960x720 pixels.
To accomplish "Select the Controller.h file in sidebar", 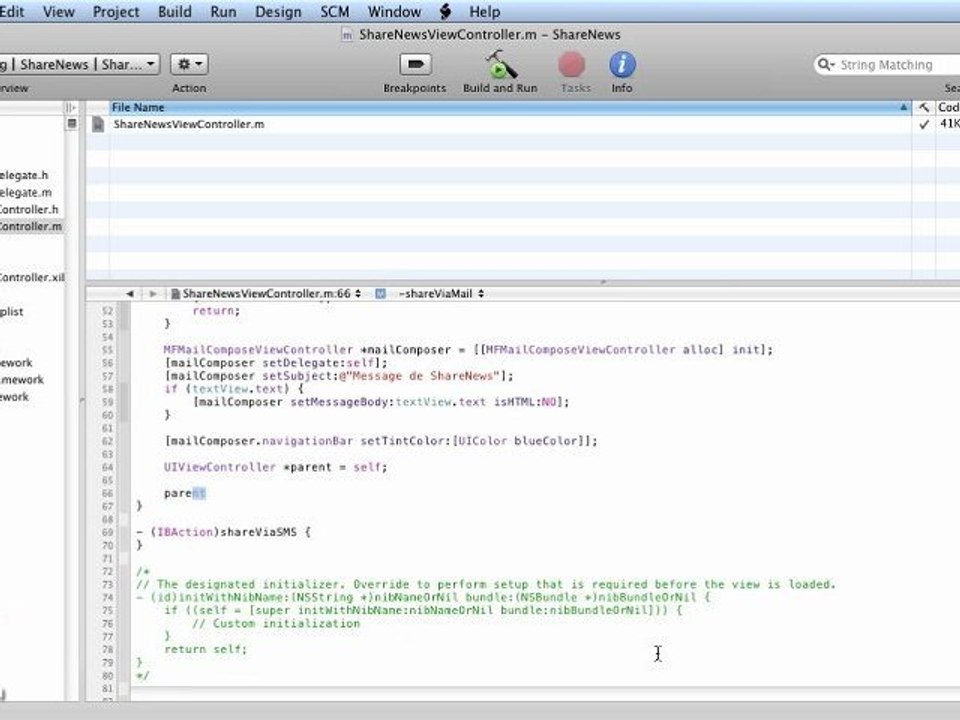I will [x=29, y=209].
